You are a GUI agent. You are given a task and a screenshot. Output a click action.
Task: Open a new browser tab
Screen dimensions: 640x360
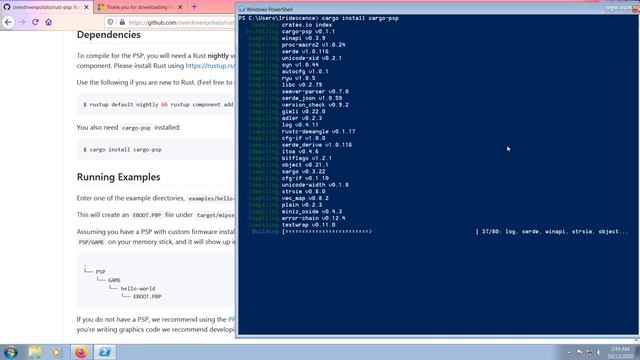(194, 7)
